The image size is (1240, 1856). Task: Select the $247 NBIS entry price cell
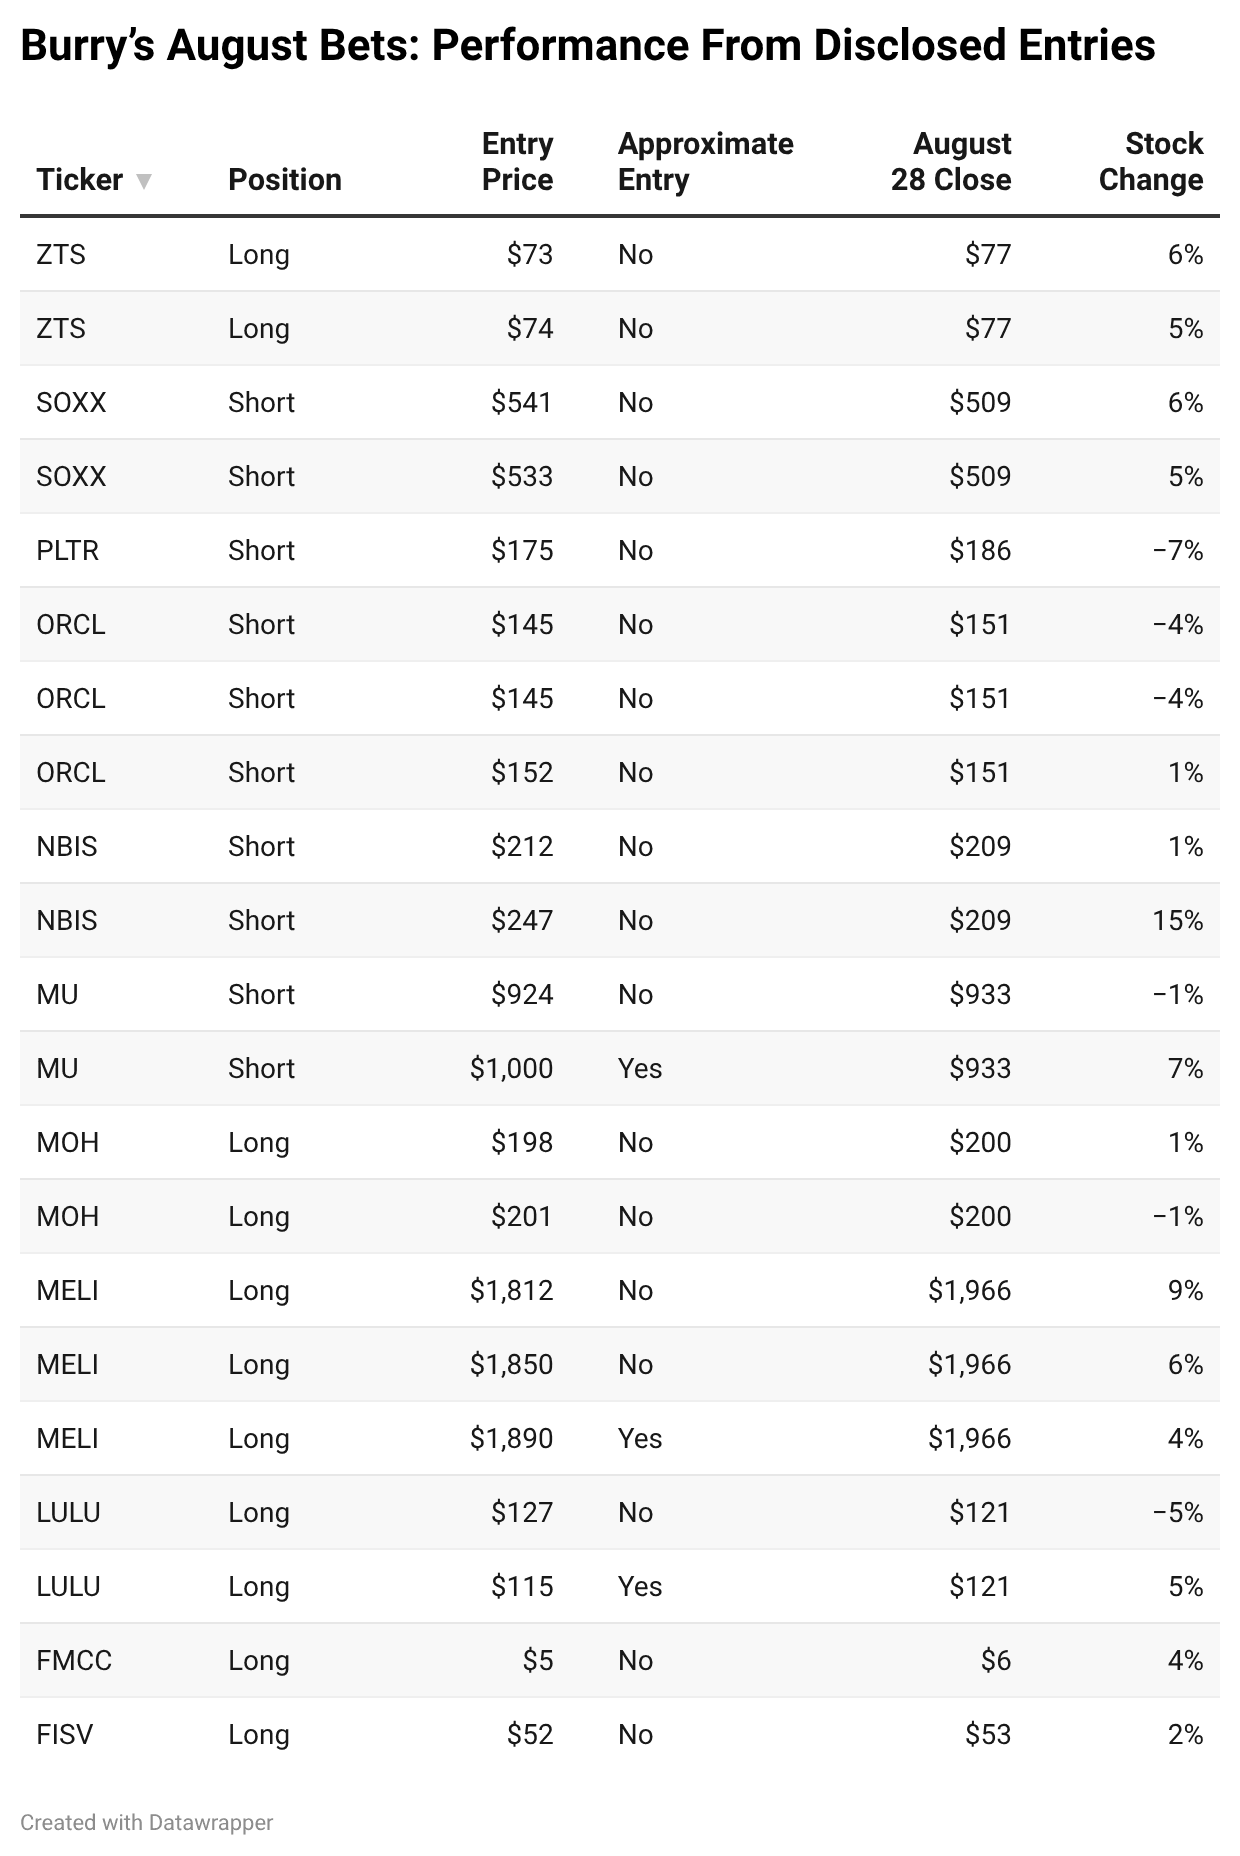[x=522, y=920]
